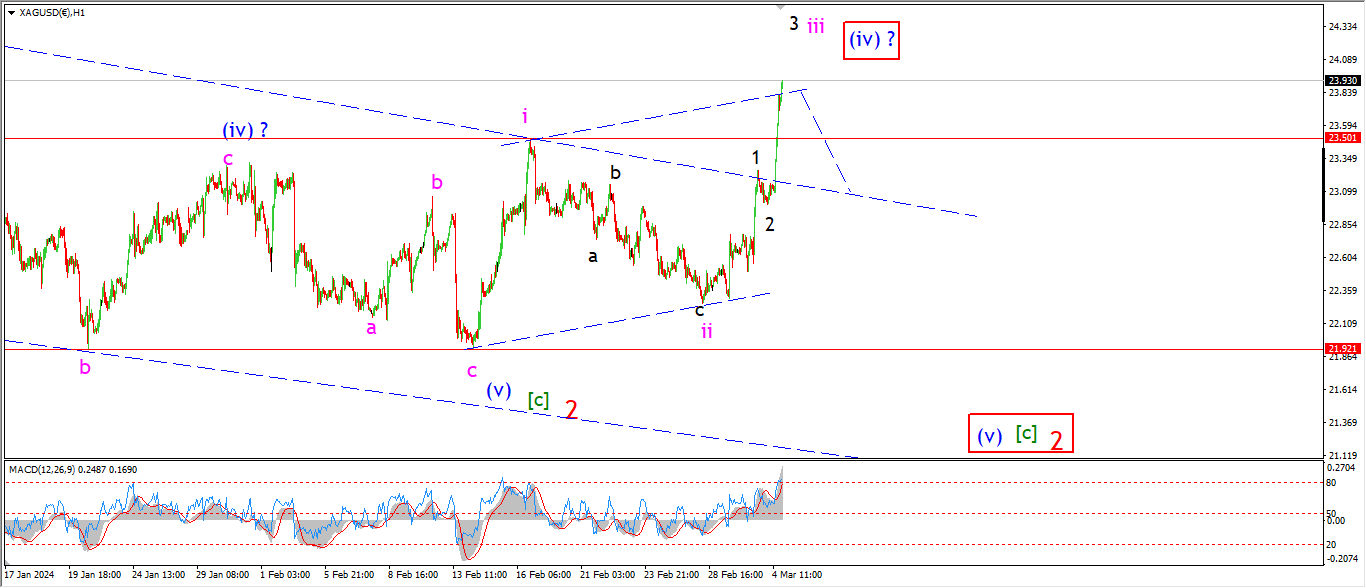The width and height of the screenshot is (1366, 588).
Task: Select the pink wave 'ii' label
Action: pyautogui.click(x=706, y=331)
